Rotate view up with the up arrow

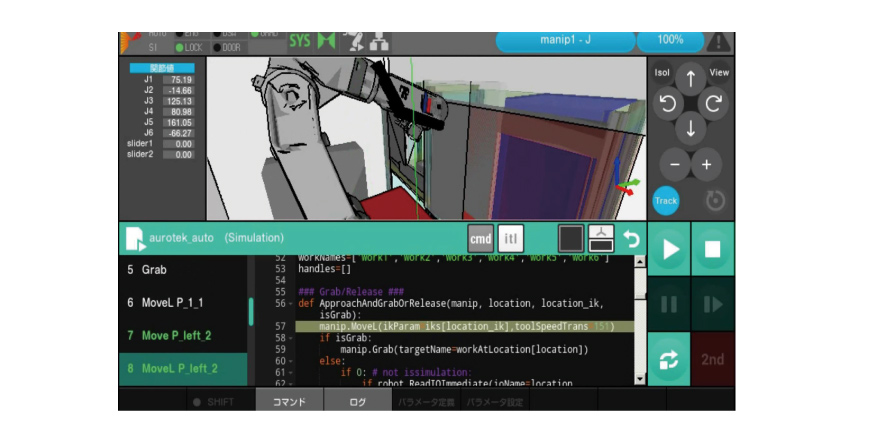[x=690, y=78]
